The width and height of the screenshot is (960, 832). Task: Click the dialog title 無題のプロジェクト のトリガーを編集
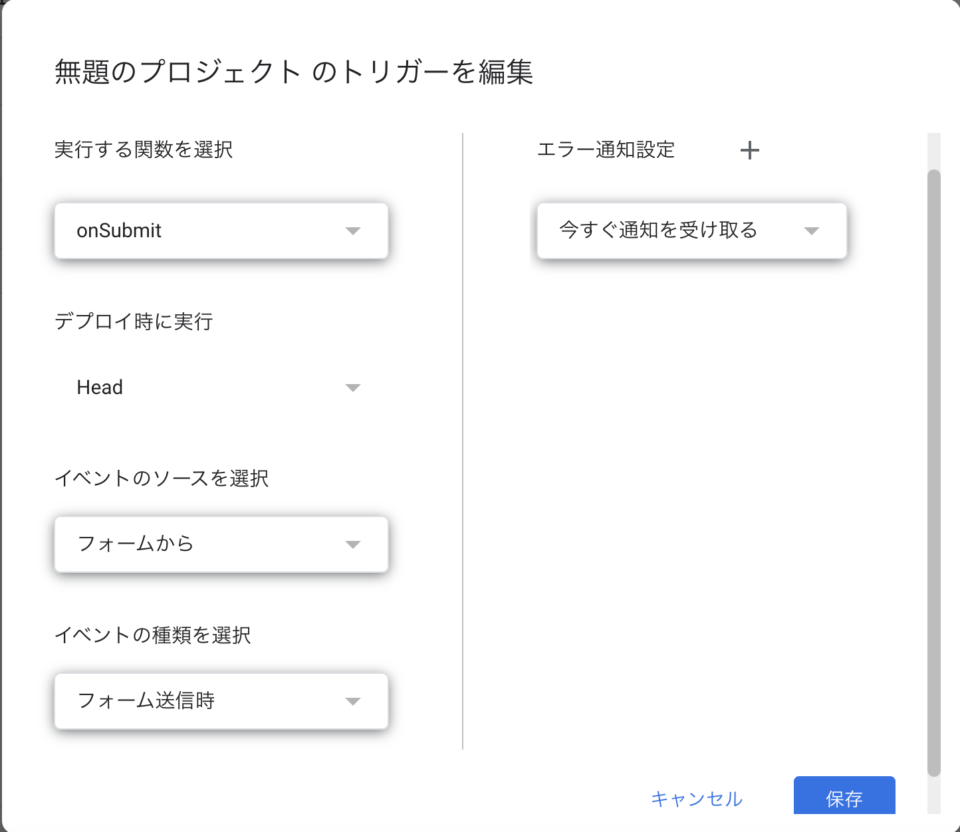click(294, 72)
